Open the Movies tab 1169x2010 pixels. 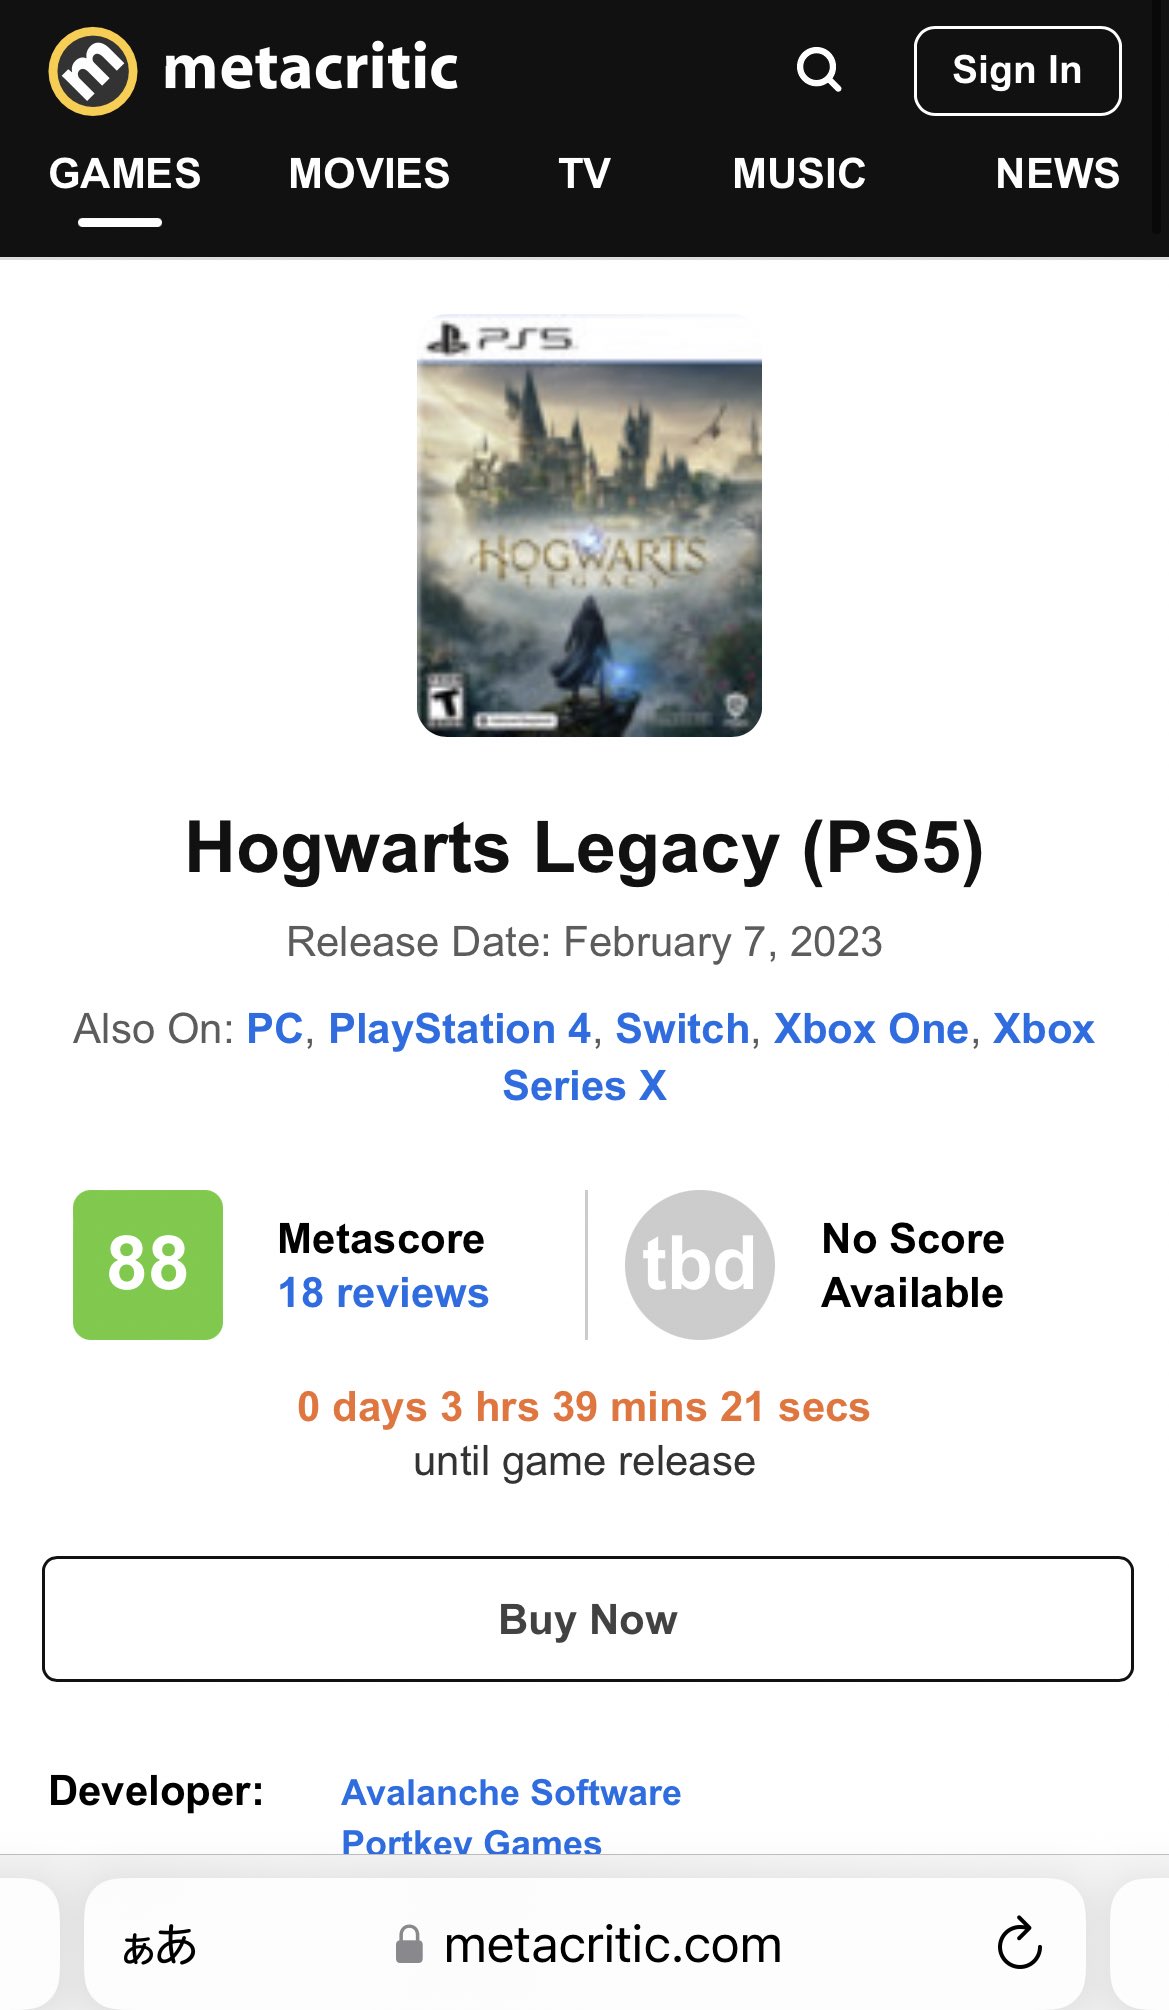coord(369,174)
